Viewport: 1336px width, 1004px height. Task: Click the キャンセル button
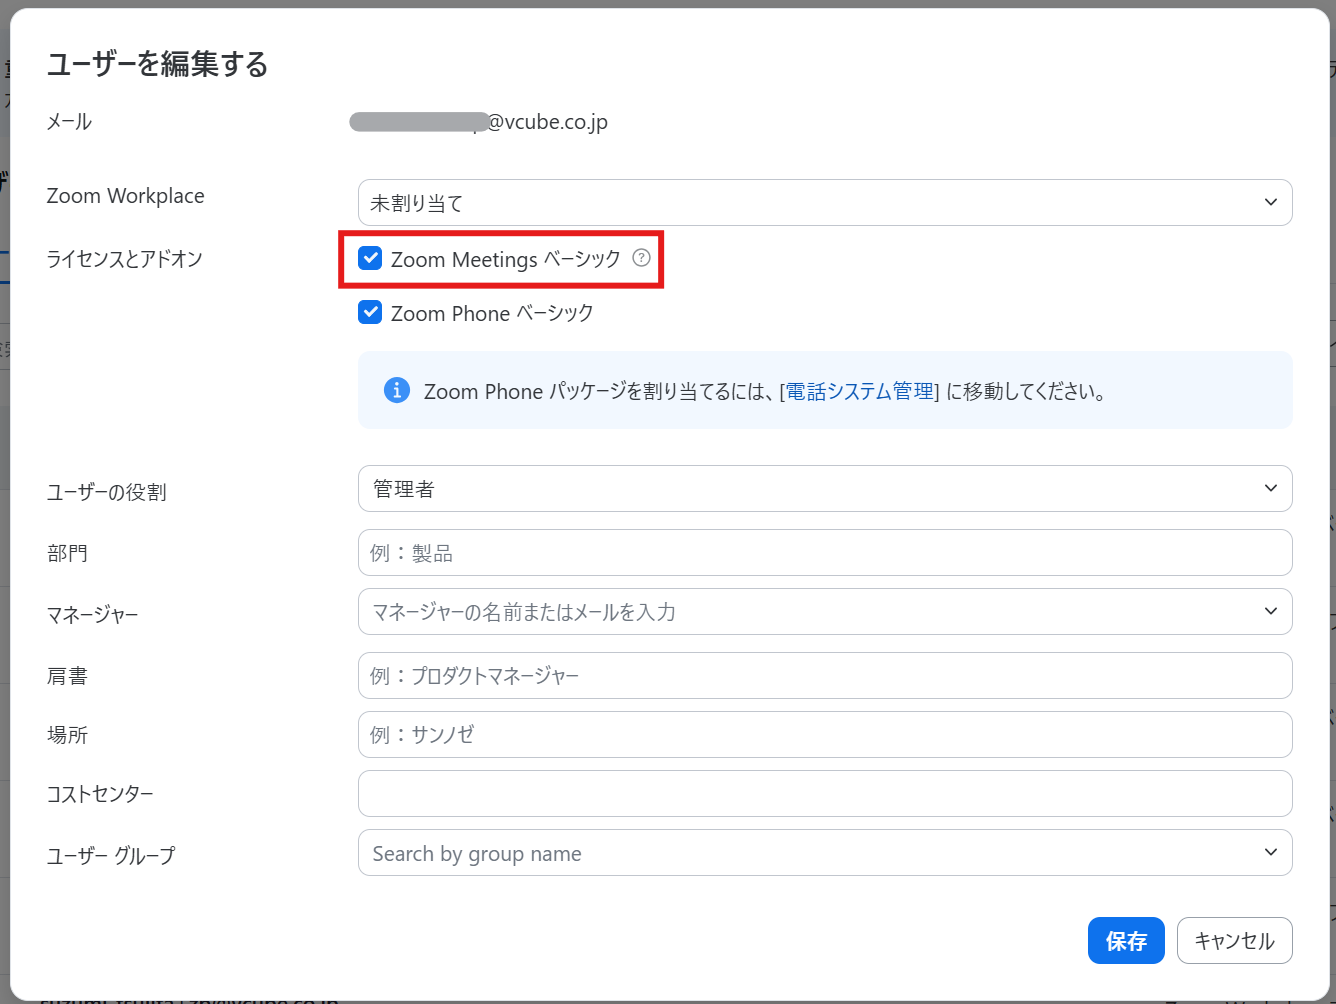1235,941
